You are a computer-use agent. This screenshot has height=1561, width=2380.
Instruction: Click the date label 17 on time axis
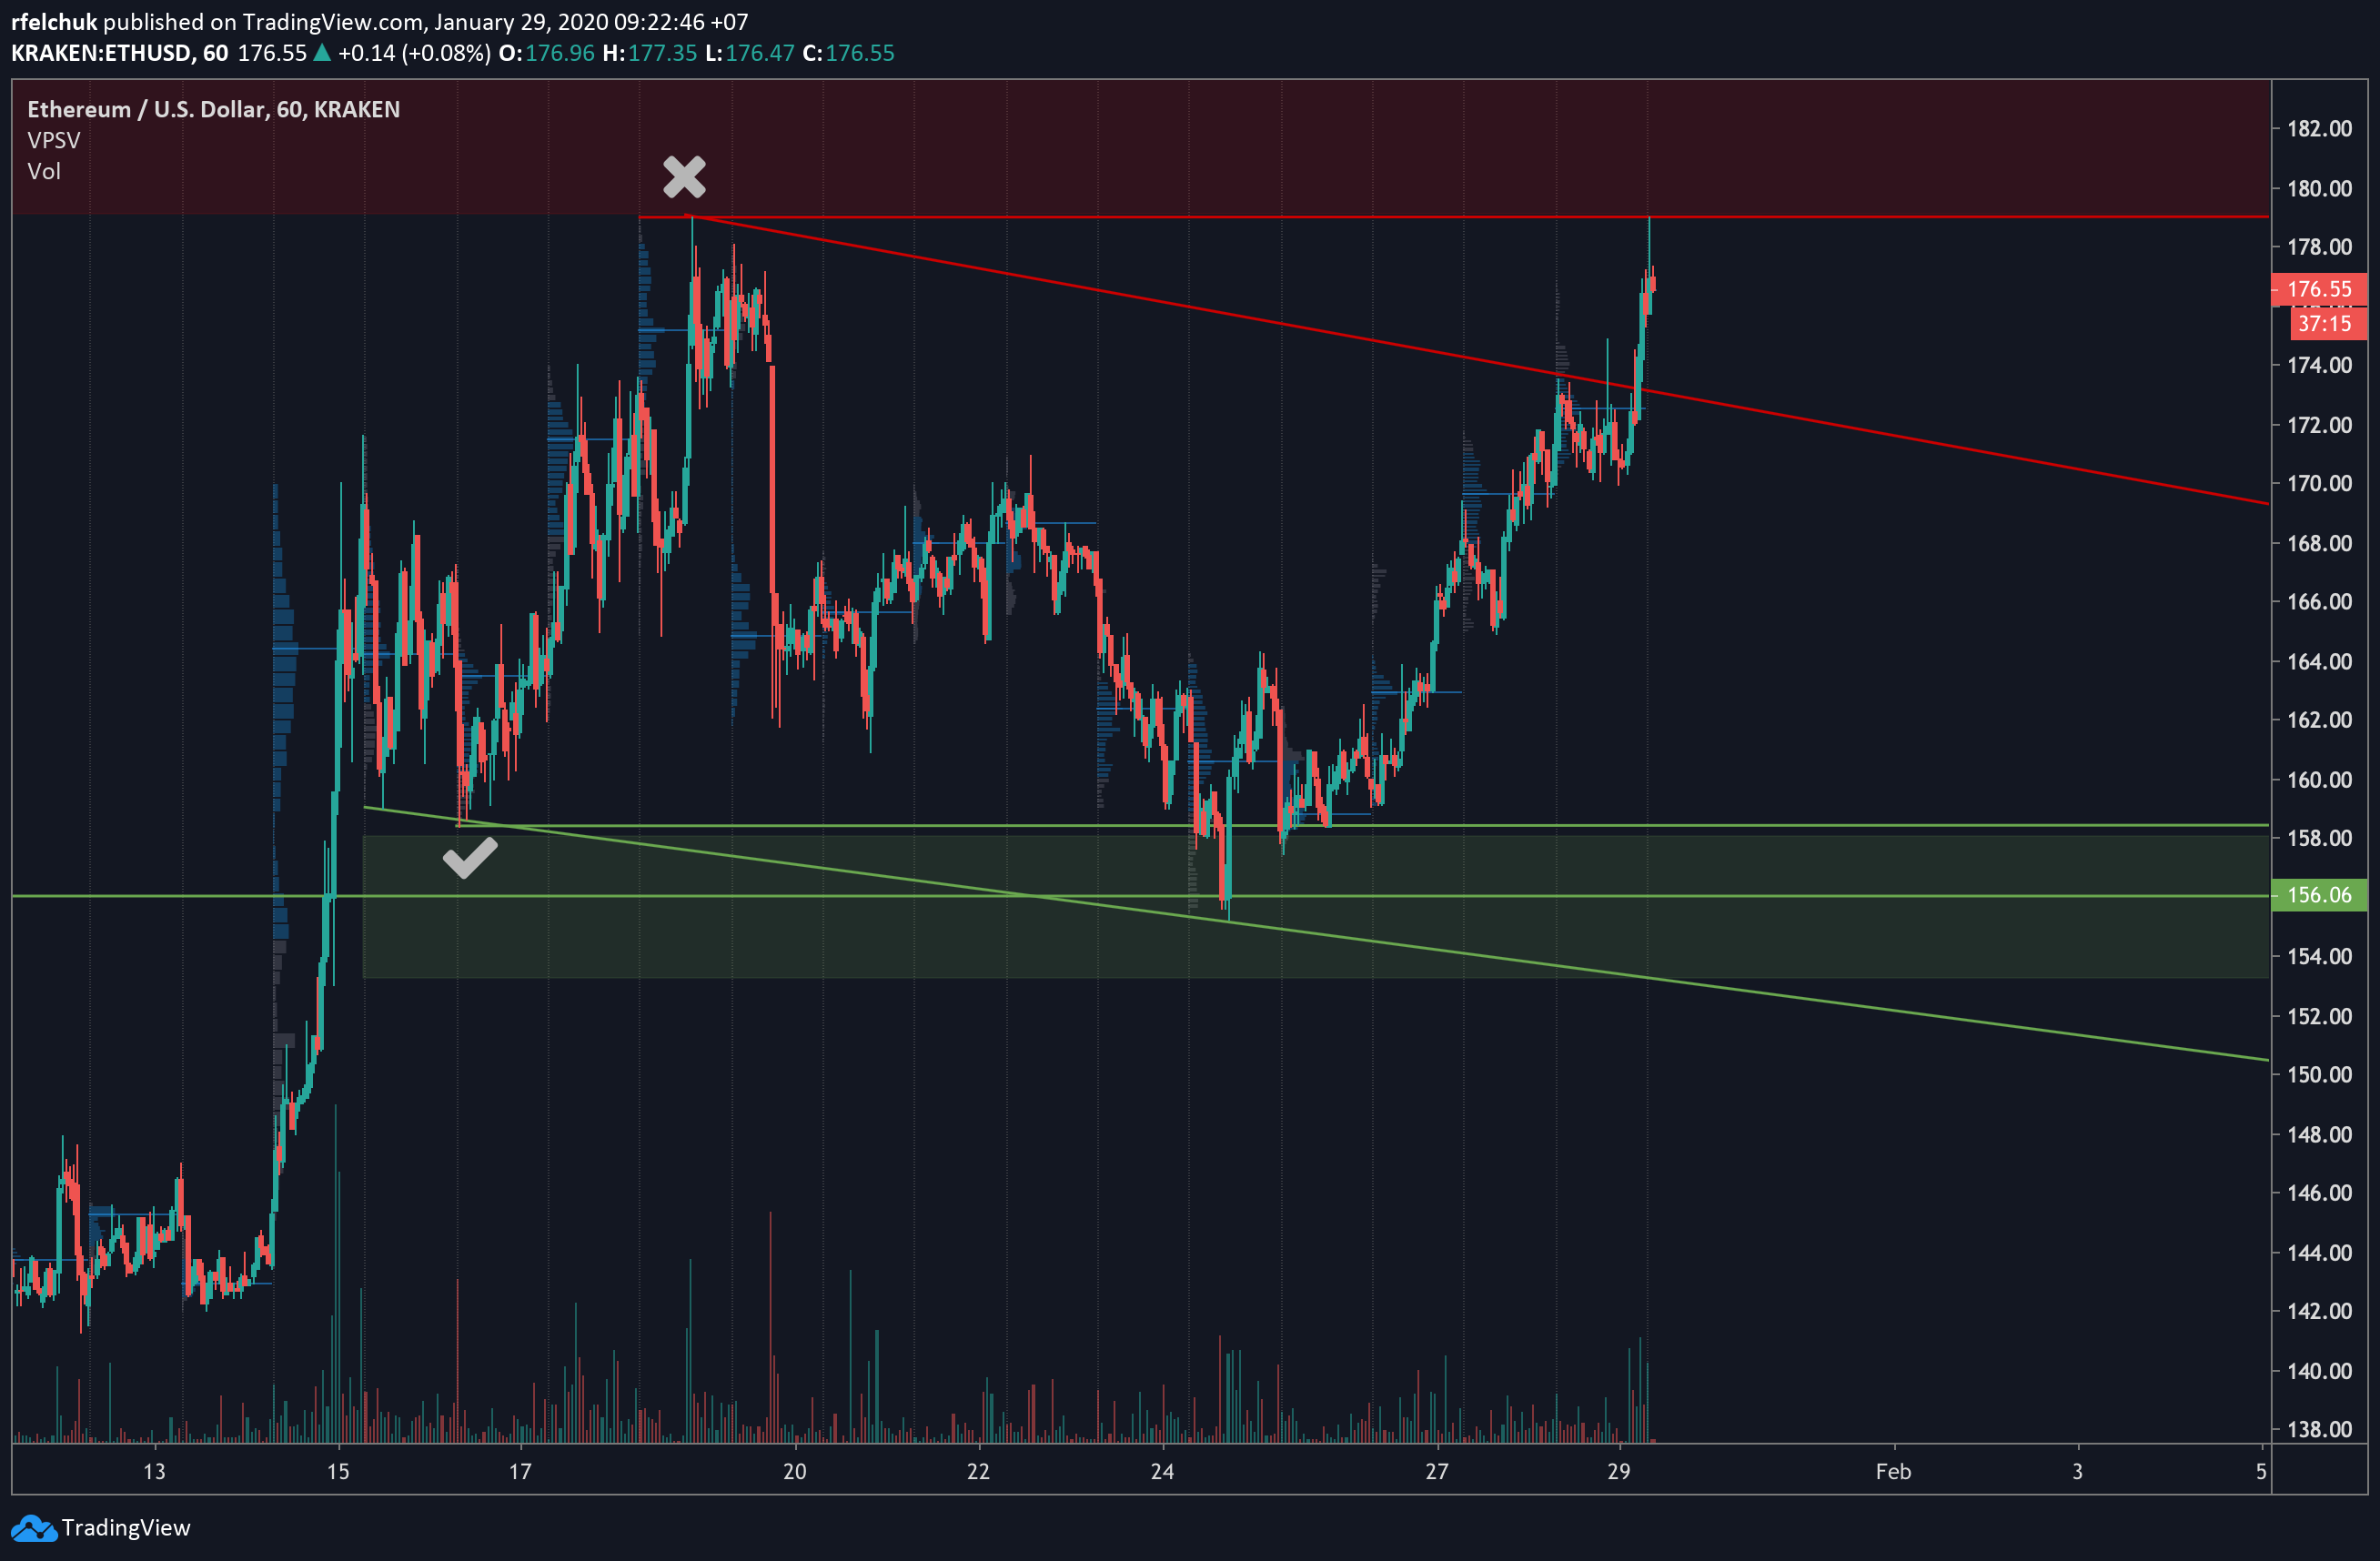(x=520, y=1471)
